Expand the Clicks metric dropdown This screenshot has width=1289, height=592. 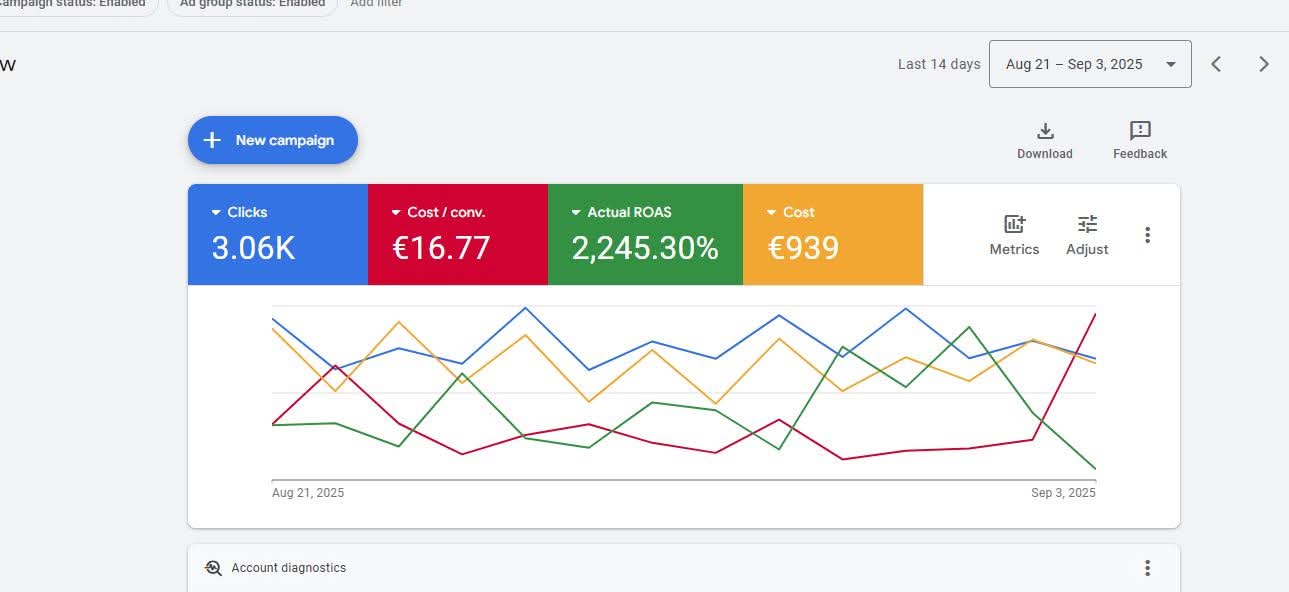pyautogui.click(x=217, y=213)
